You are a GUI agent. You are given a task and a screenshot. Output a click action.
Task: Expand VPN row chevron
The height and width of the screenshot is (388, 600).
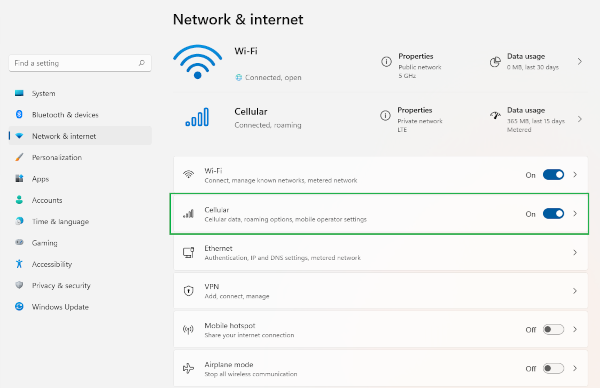[x=575, y=291]
